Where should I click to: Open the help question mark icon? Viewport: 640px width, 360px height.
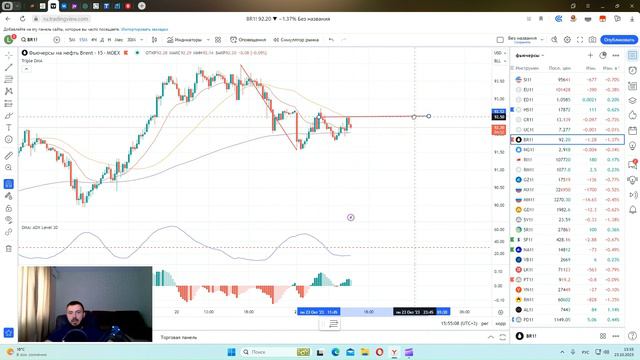point(633,336)
